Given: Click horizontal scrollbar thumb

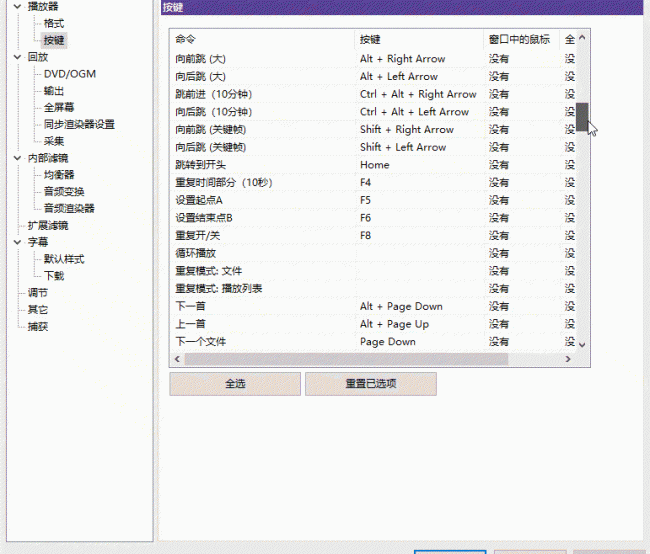Looking at the screenshot, I should (x=347, y=359).
